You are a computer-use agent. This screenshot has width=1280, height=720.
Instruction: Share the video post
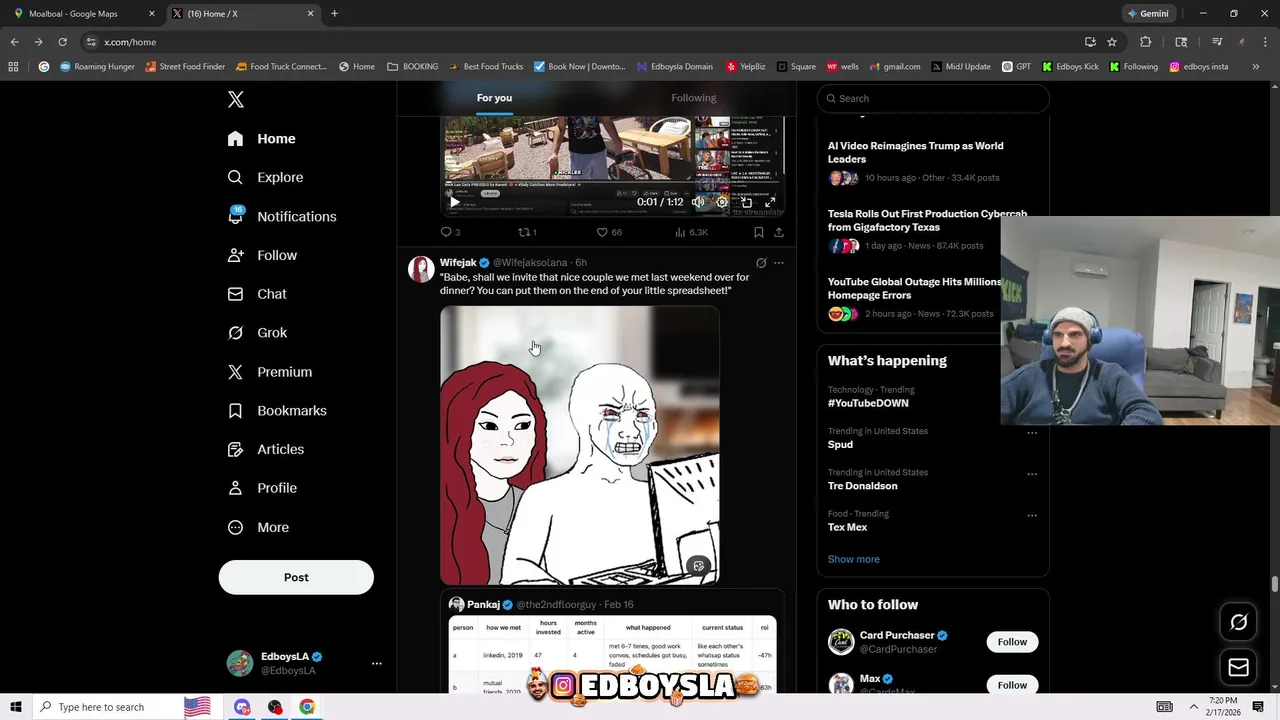point(779,232)
